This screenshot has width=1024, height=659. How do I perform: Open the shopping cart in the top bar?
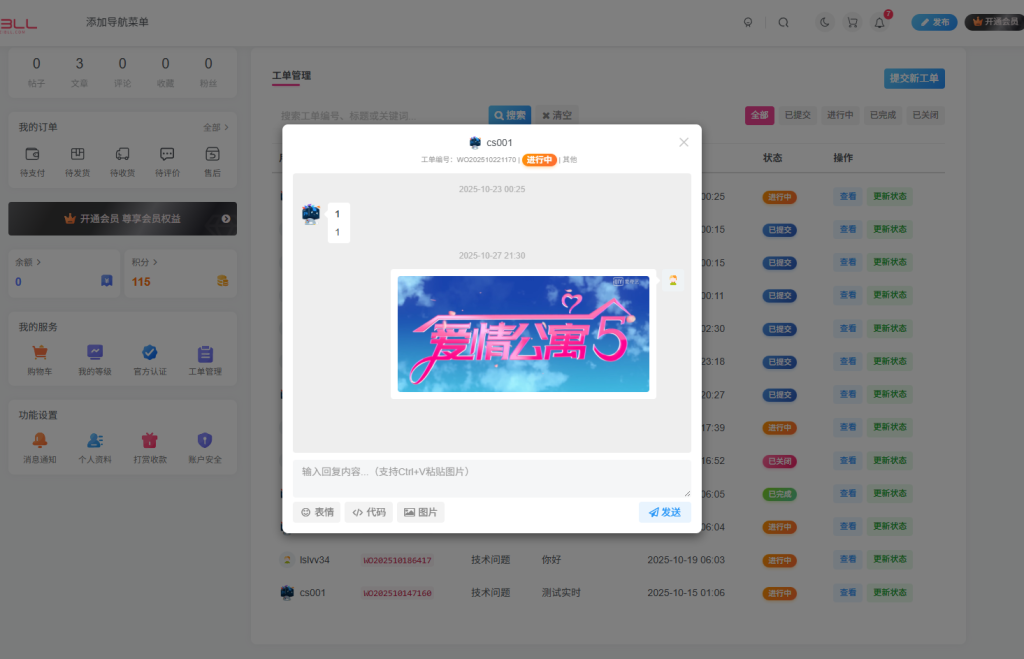(853, 21)
